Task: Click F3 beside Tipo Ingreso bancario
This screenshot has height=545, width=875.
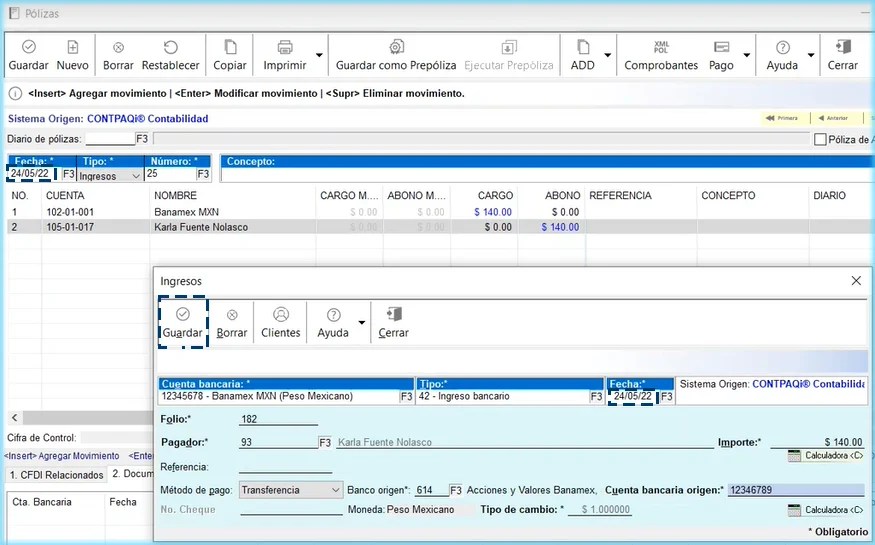Action: 597,397
